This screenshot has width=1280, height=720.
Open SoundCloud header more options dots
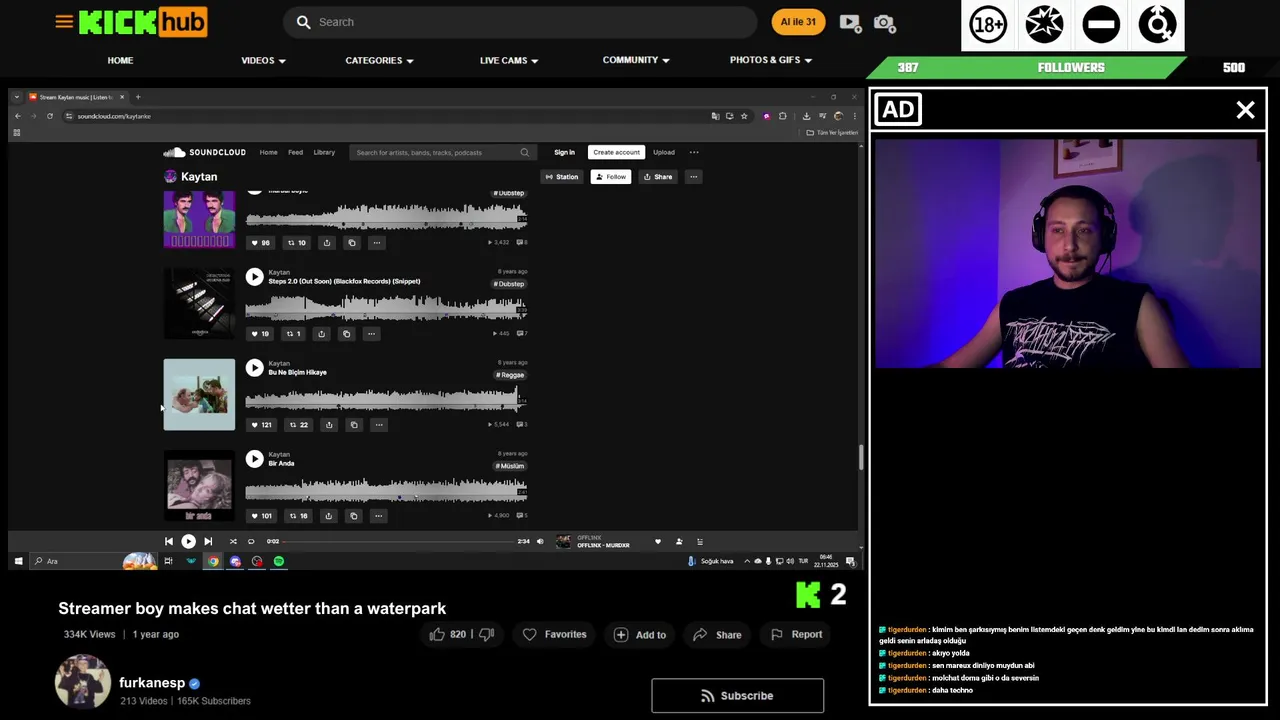pyautogui.click(x=694, y=152)
